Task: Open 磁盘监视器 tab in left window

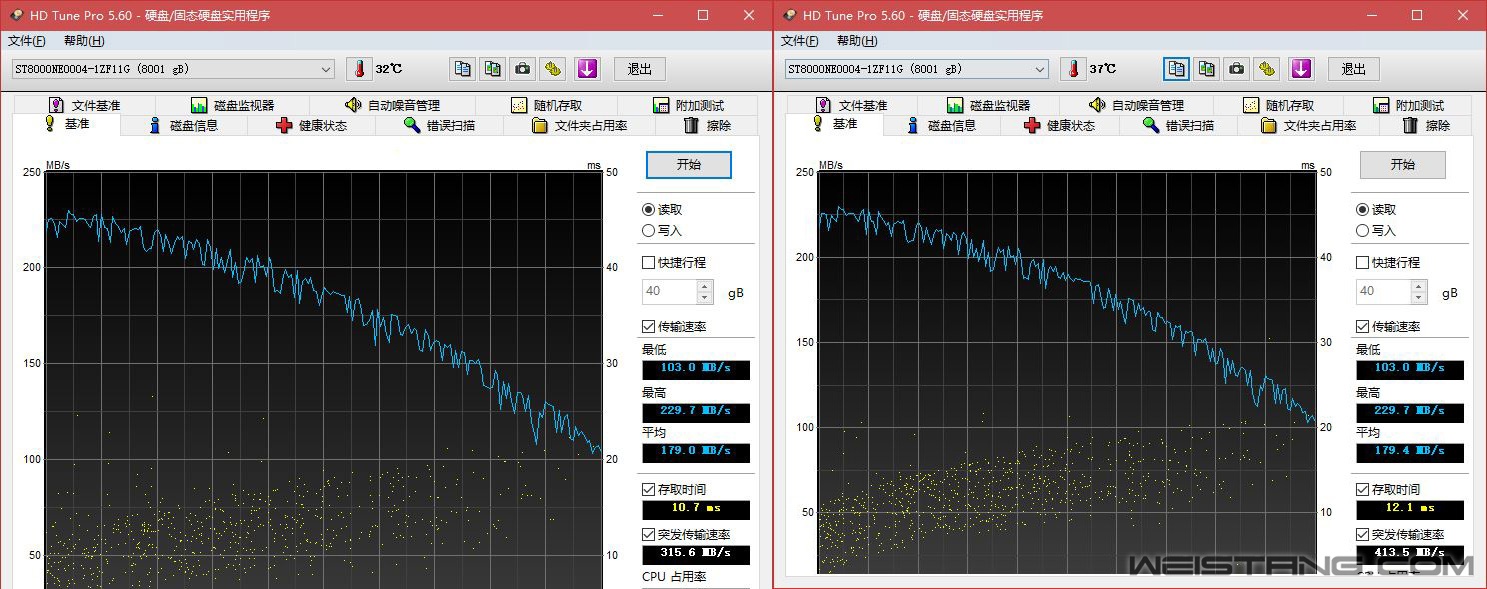Action: [x=232, y=105]
